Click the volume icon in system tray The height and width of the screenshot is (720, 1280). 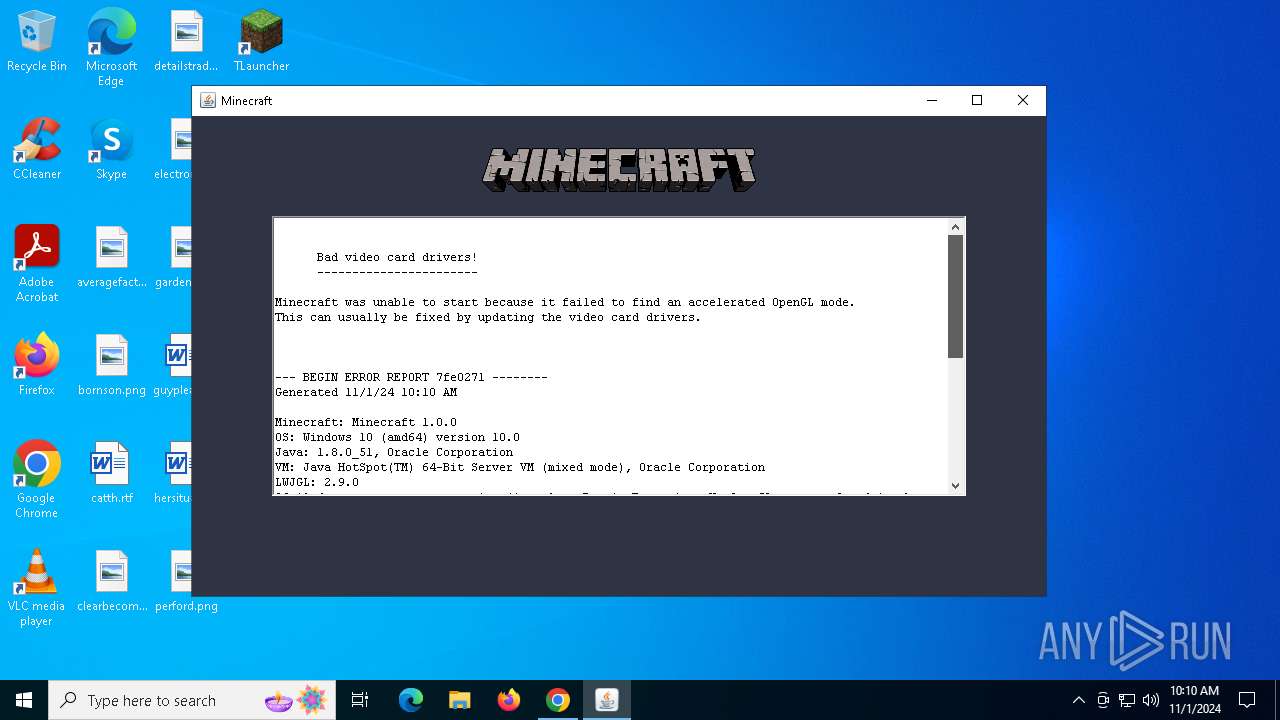click(1151, 700)
